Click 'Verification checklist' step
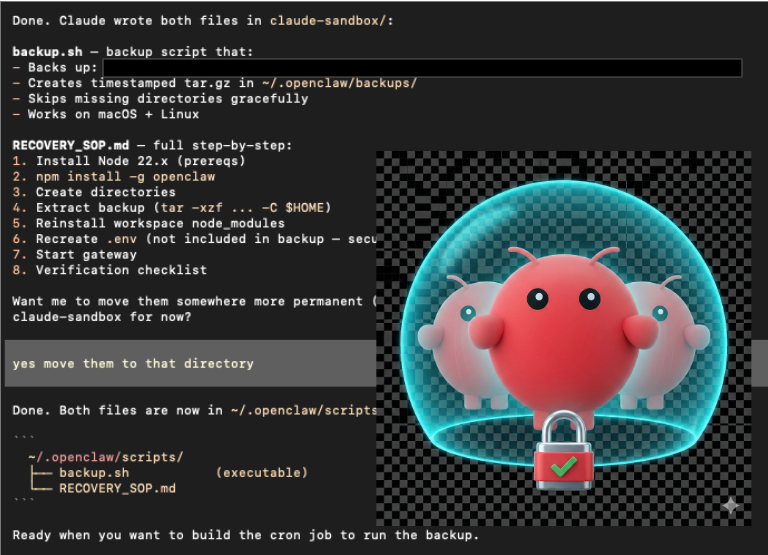 [x=121, y=270]
